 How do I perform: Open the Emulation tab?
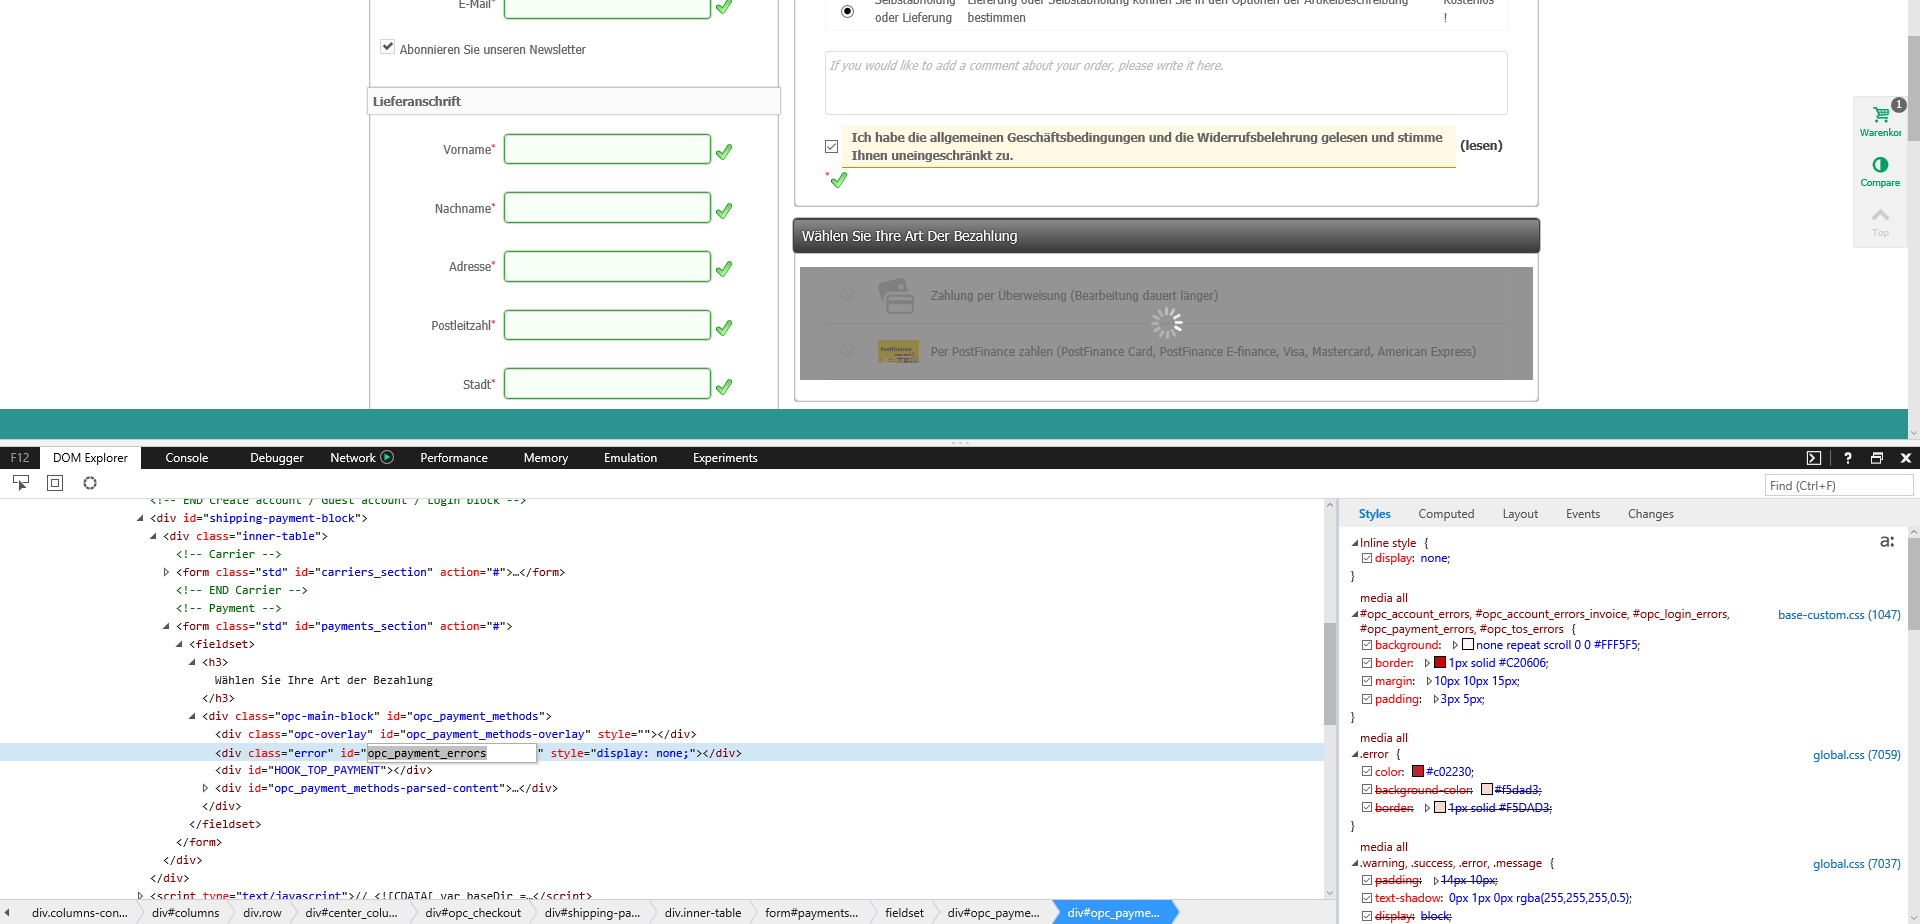point(630,458)
